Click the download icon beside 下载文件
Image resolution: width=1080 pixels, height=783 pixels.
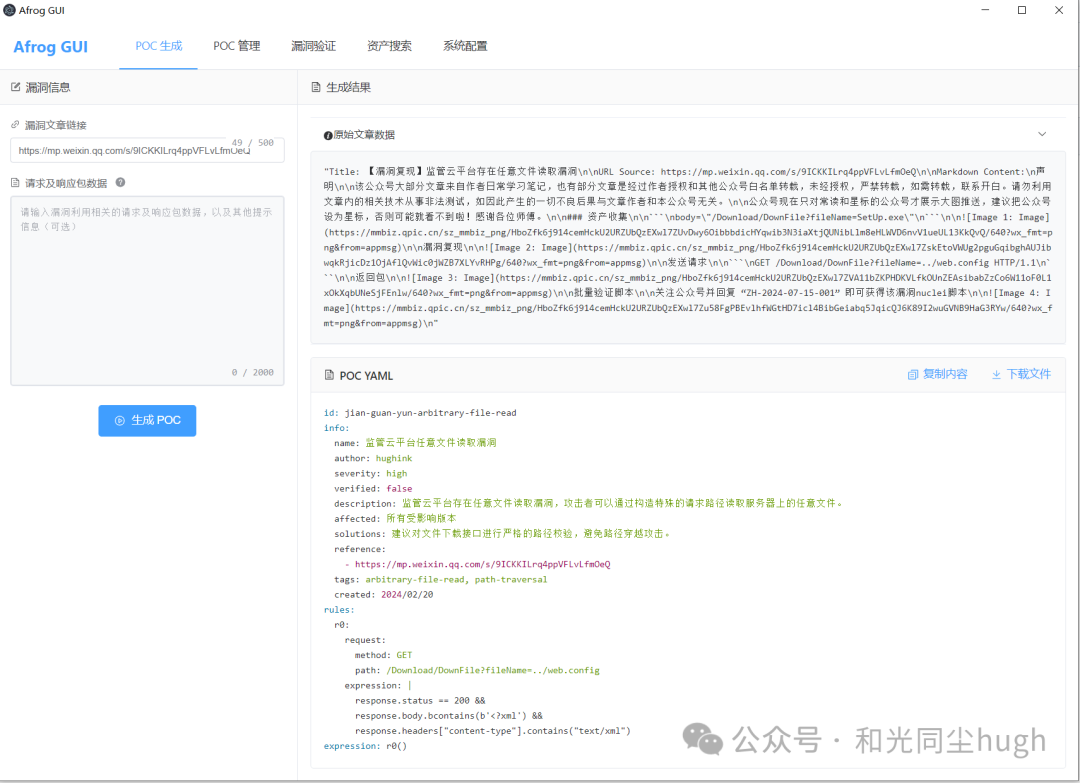click(996, 375)
